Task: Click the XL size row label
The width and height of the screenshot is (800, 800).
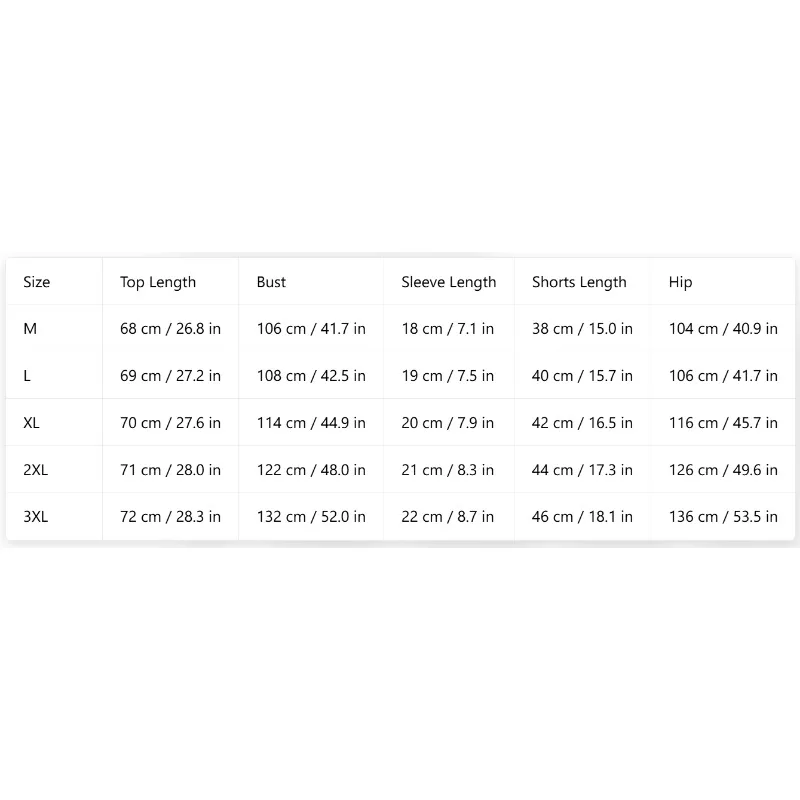Action: 31,422
